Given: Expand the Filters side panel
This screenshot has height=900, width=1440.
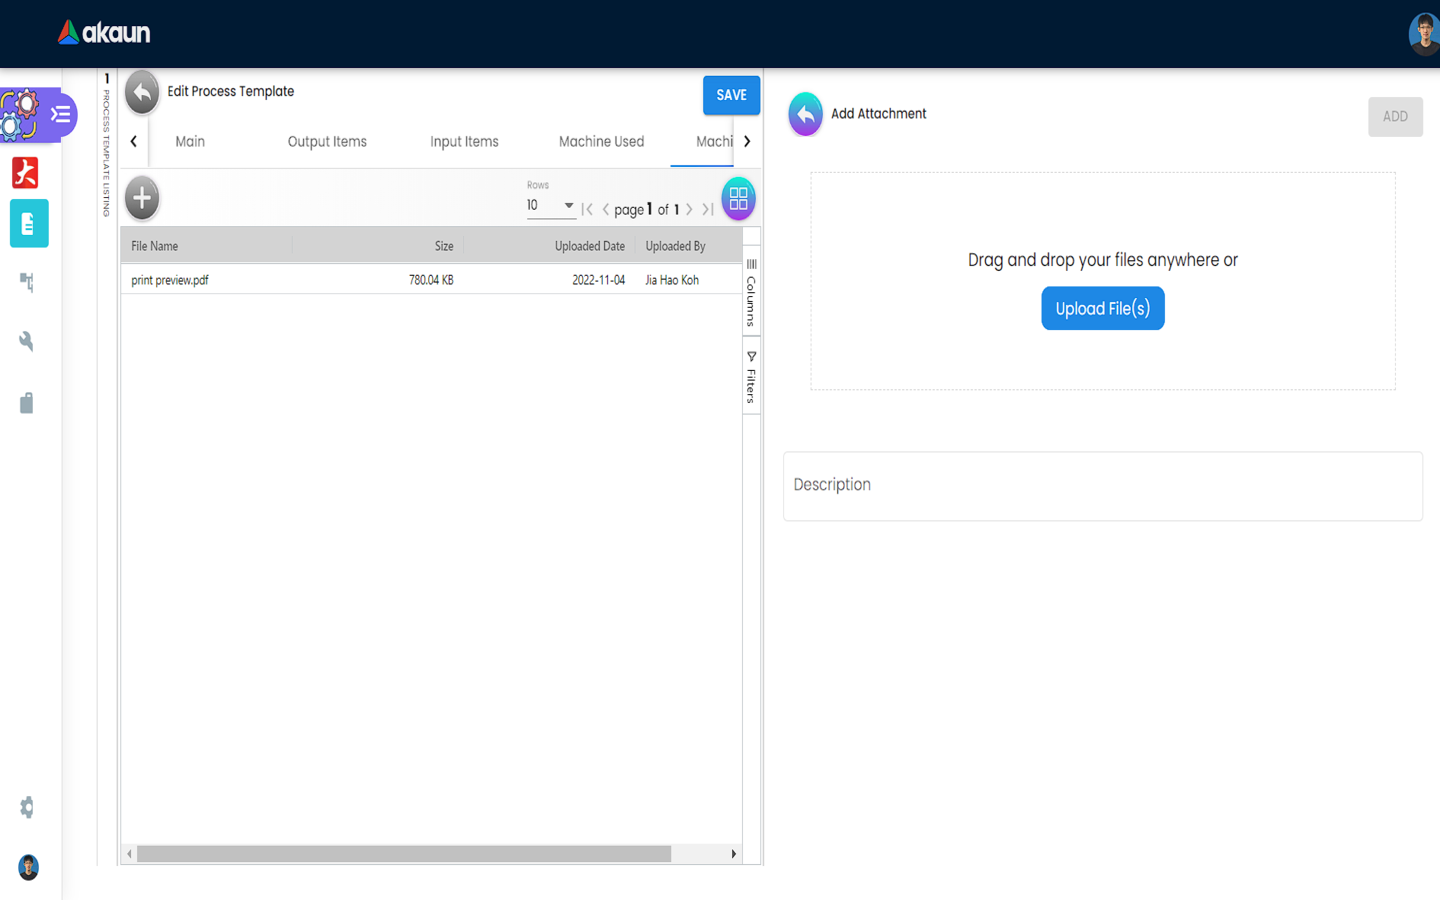Looking at the screenshot, I should point(751,377).
